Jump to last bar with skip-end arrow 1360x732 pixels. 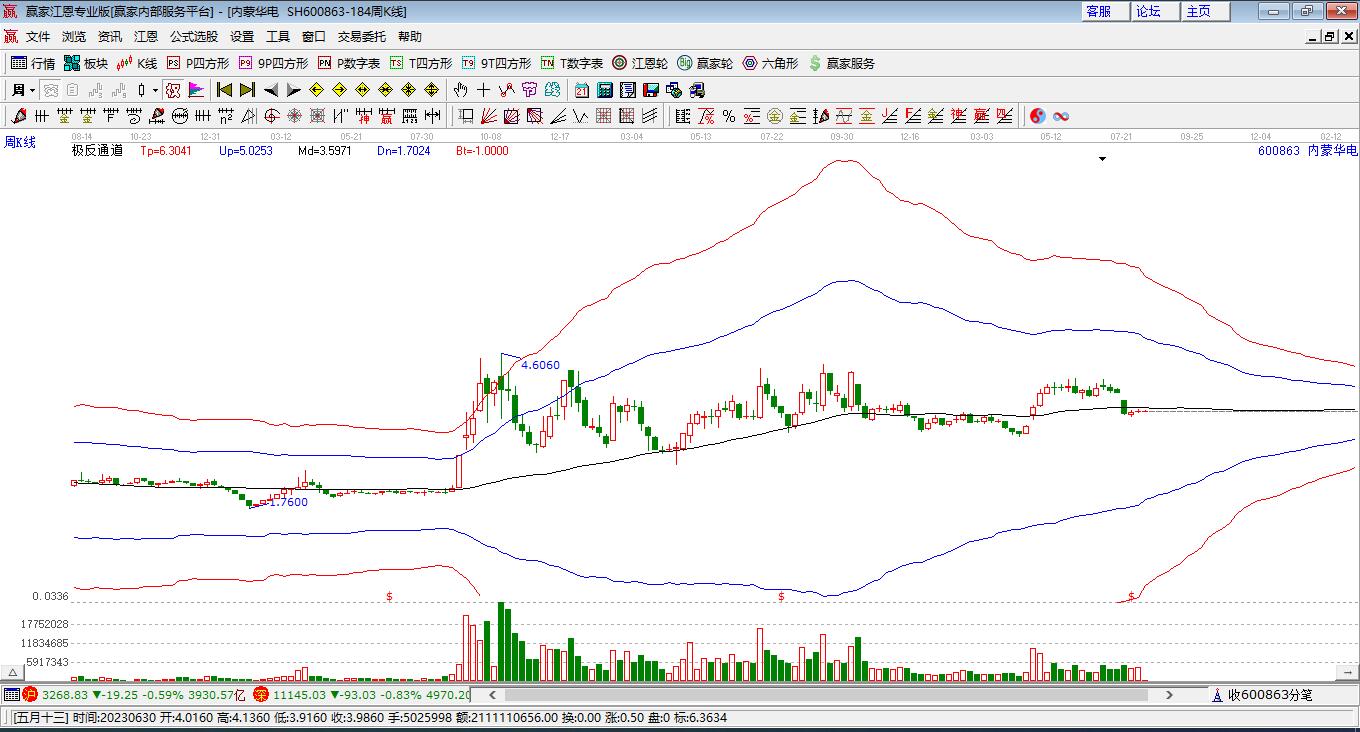coord(247,90)
